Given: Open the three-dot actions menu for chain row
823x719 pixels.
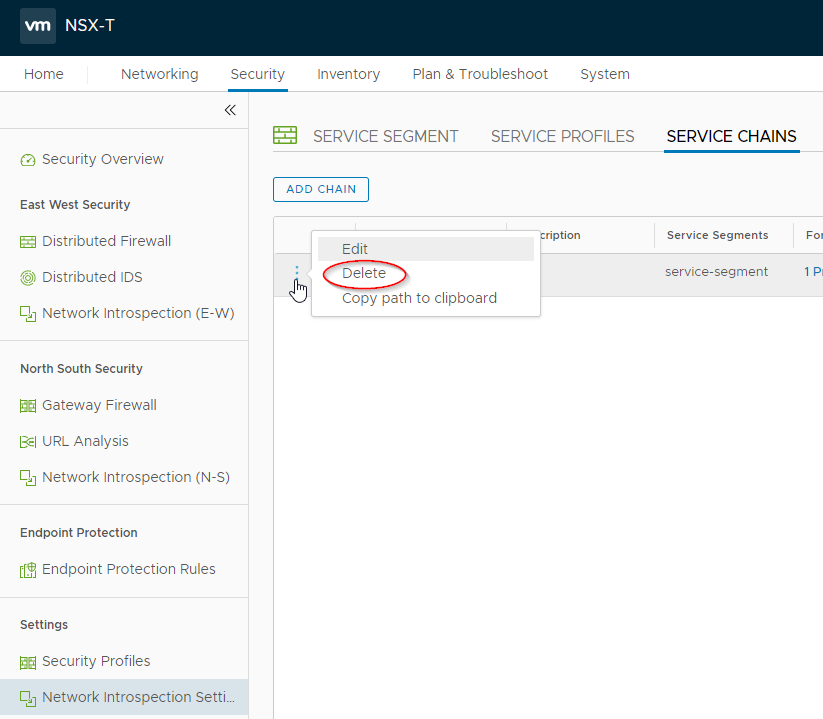Looking at the screenshot, I should (296, 272).
